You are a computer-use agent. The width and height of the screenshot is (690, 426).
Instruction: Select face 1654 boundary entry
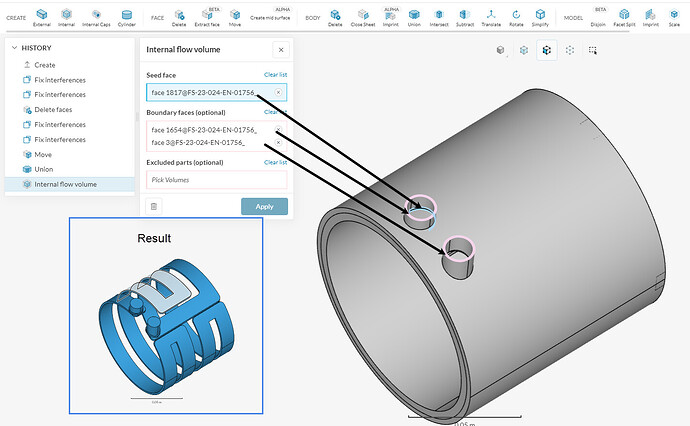(x=204, y=130)
